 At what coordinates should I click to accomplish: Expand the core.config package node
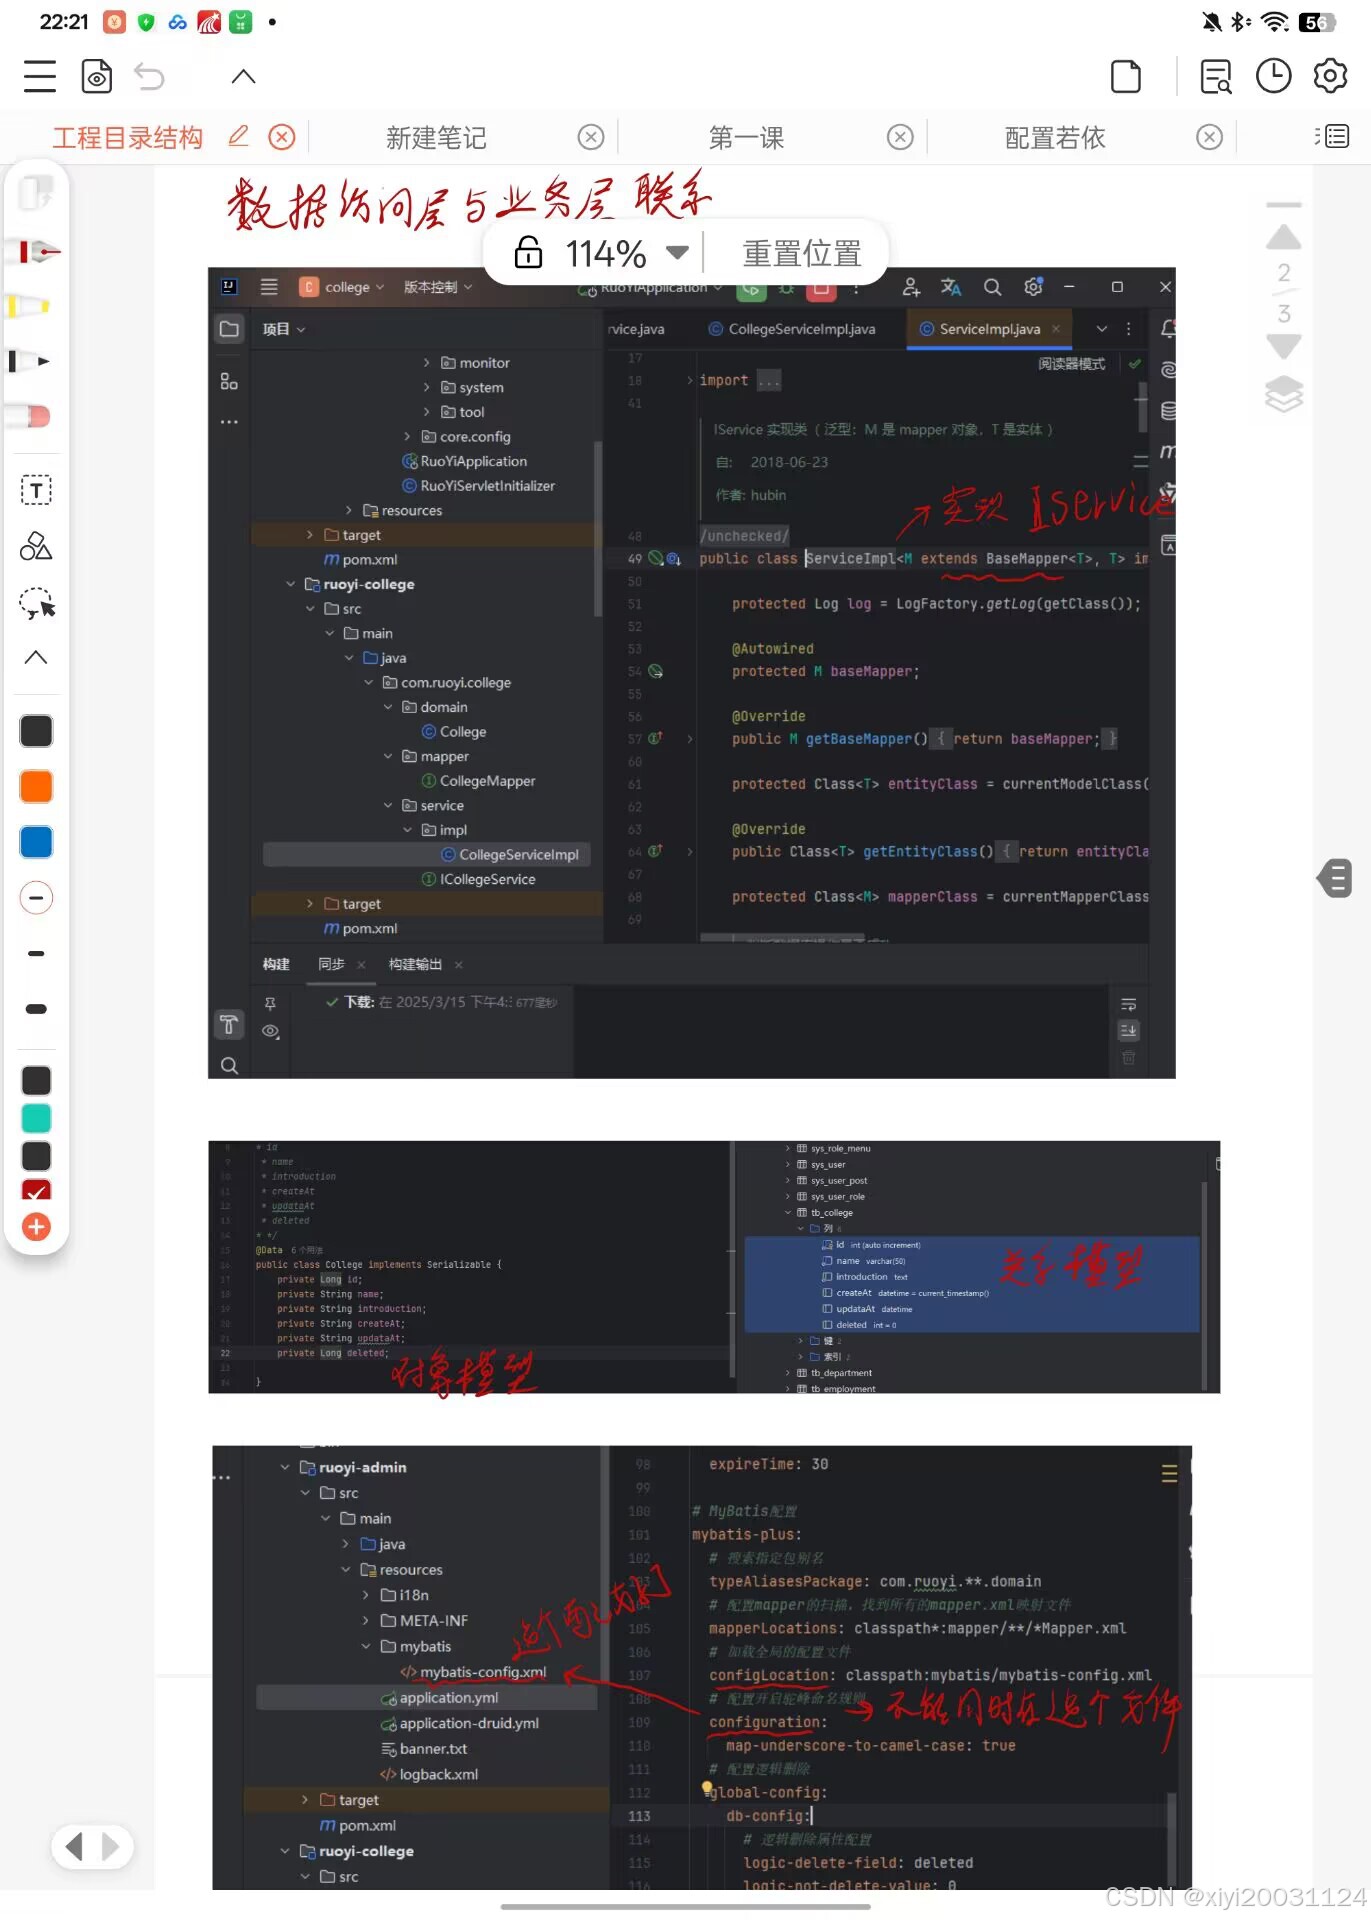(x=407, y=437)
